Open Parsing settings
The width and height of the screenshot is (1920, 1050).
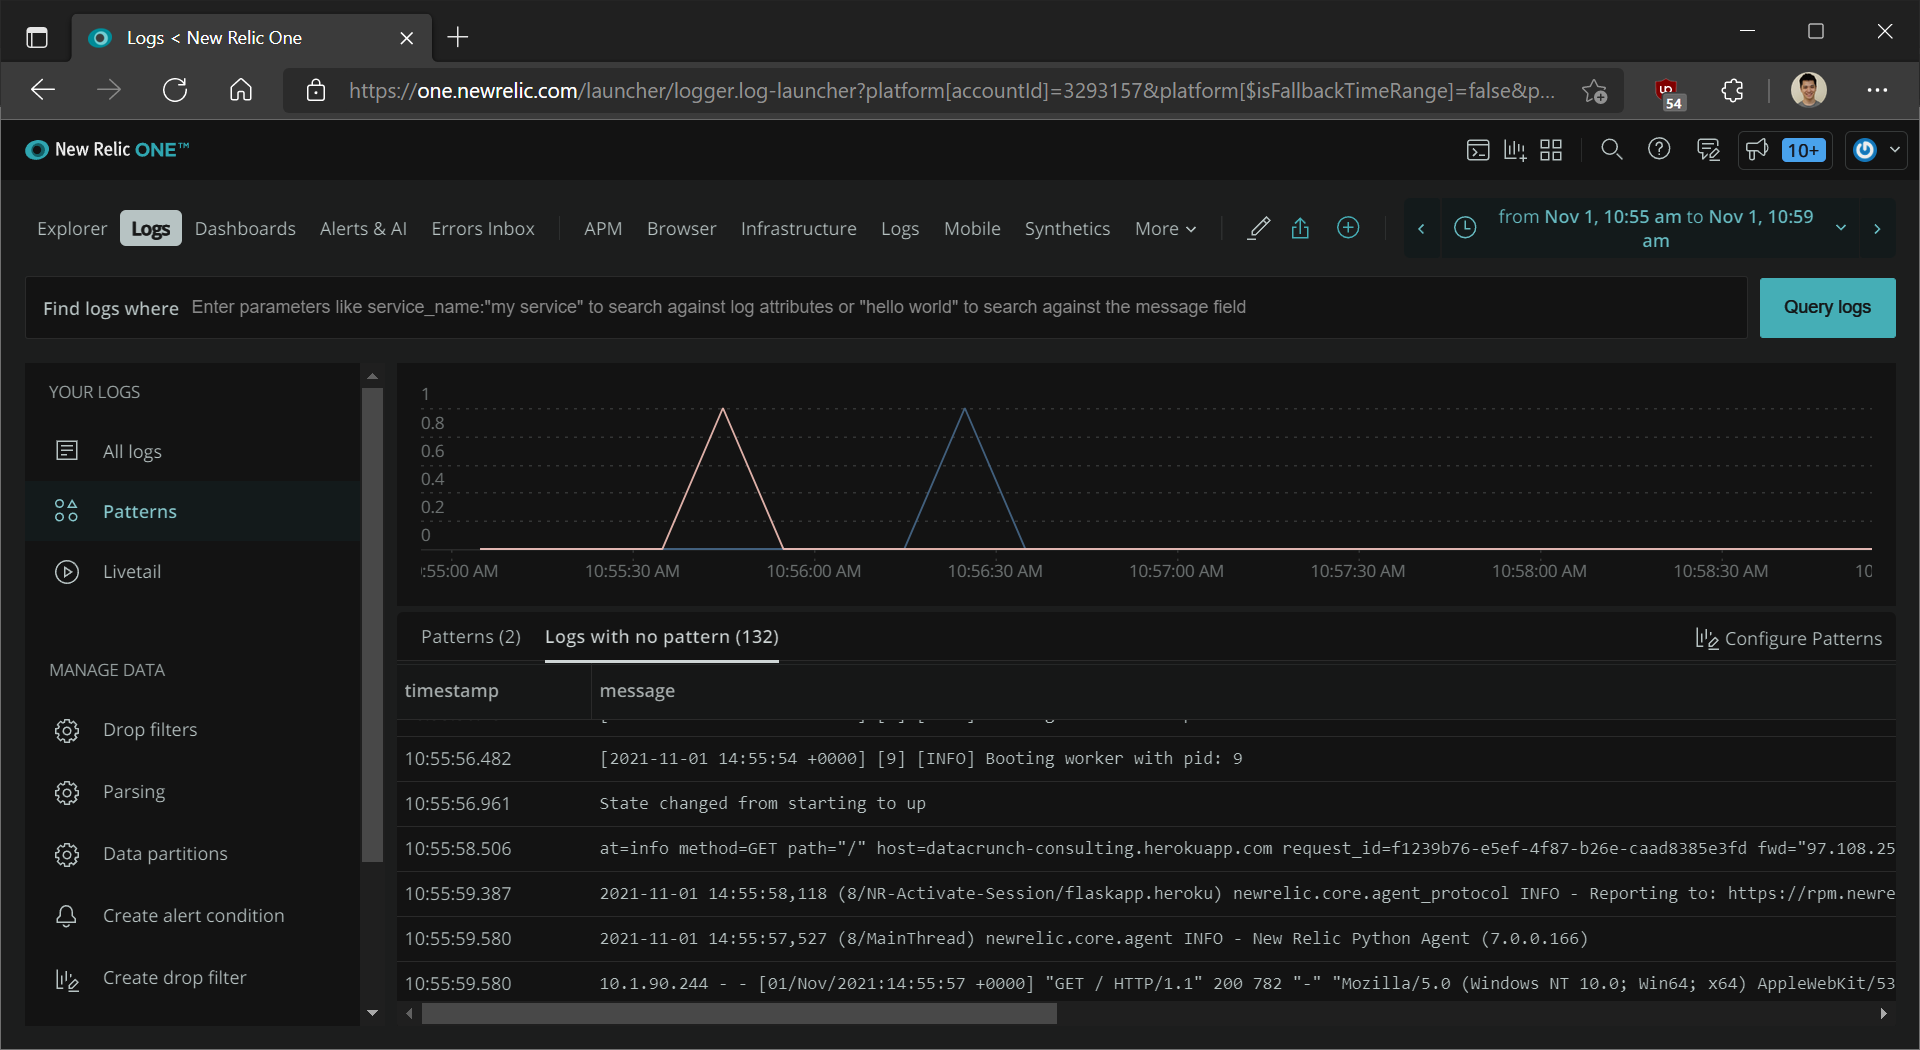point(193,792)
